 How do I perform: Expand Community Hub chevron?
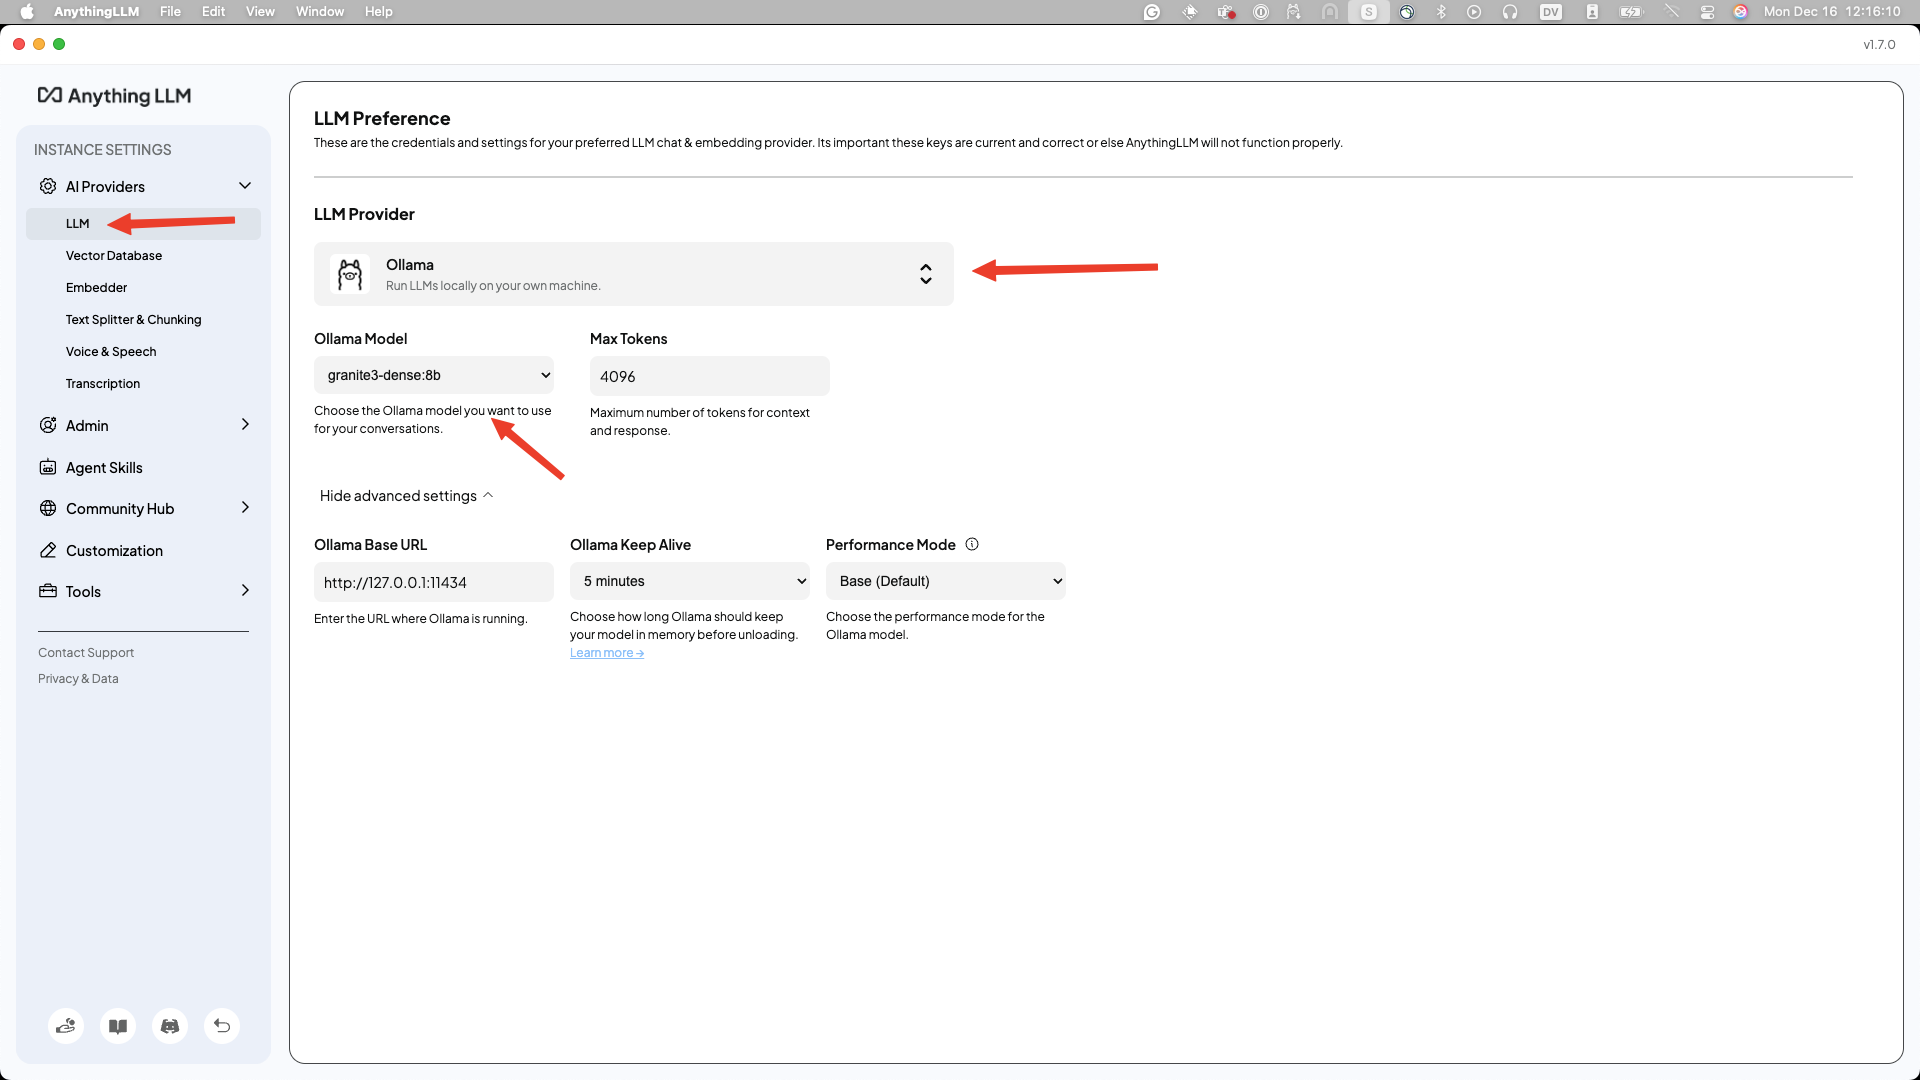tap(244, 508)
